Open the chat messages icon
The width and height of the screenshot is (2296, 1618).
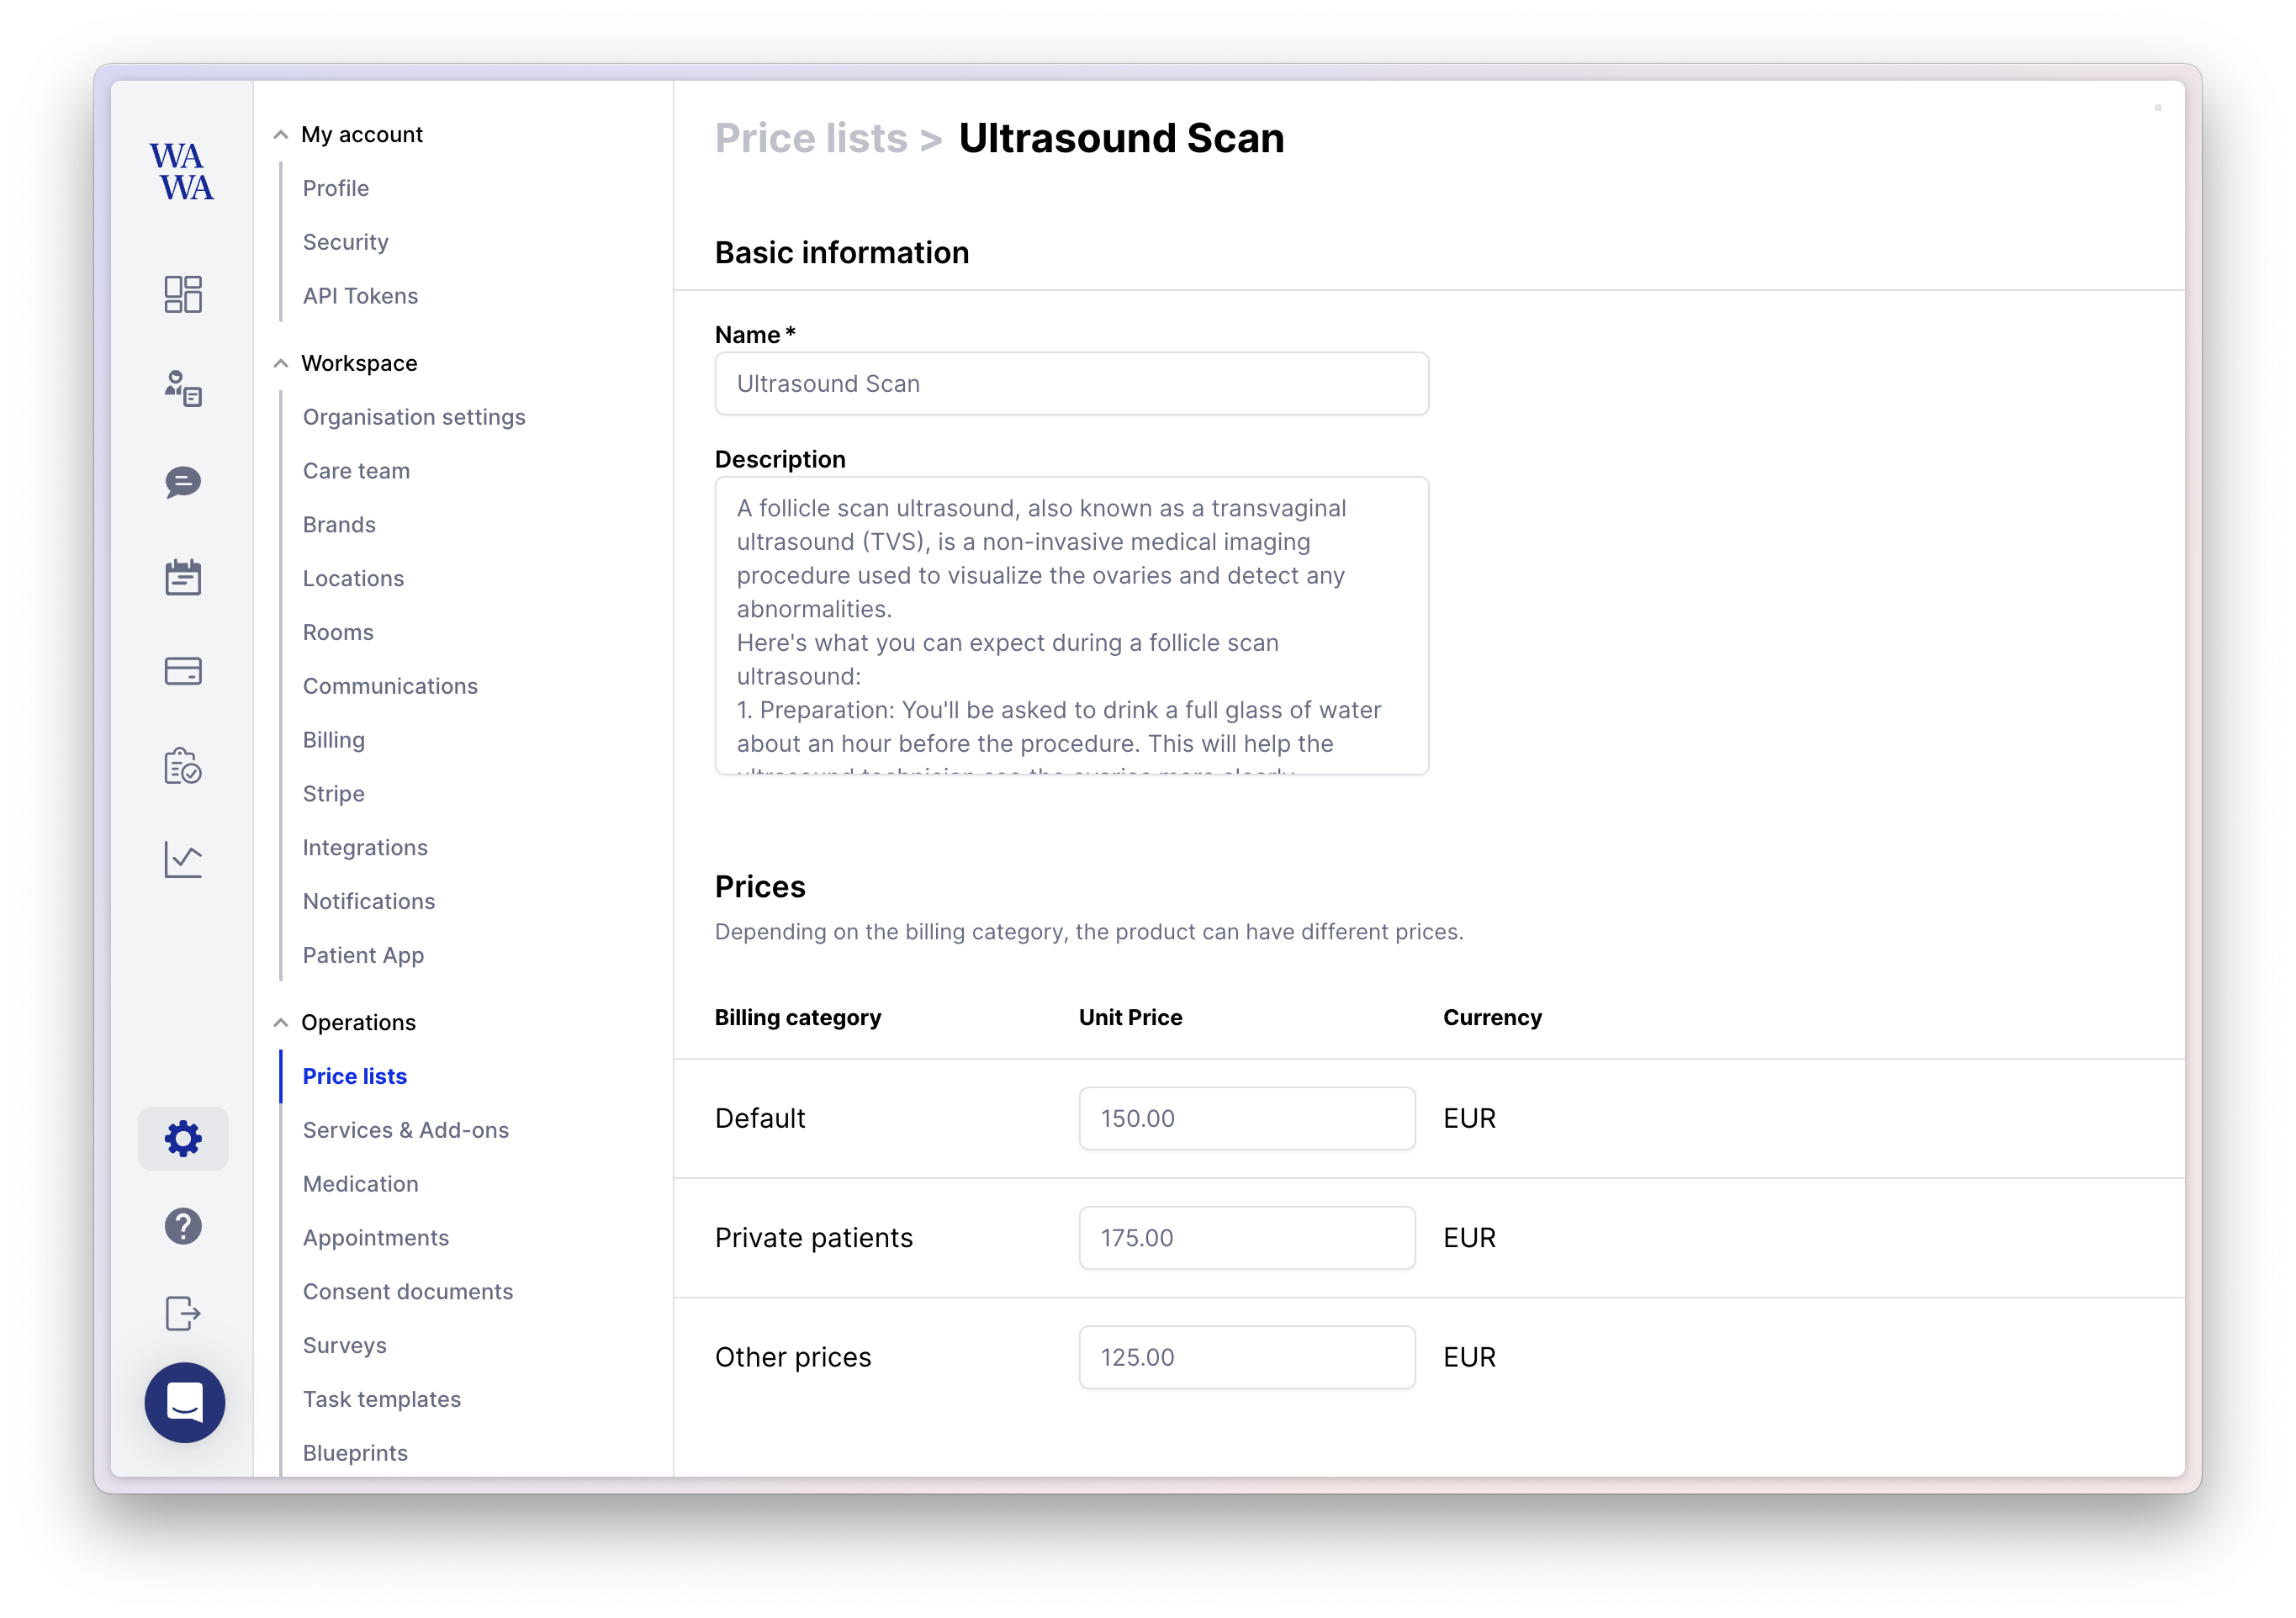click(x=183, y=482)
